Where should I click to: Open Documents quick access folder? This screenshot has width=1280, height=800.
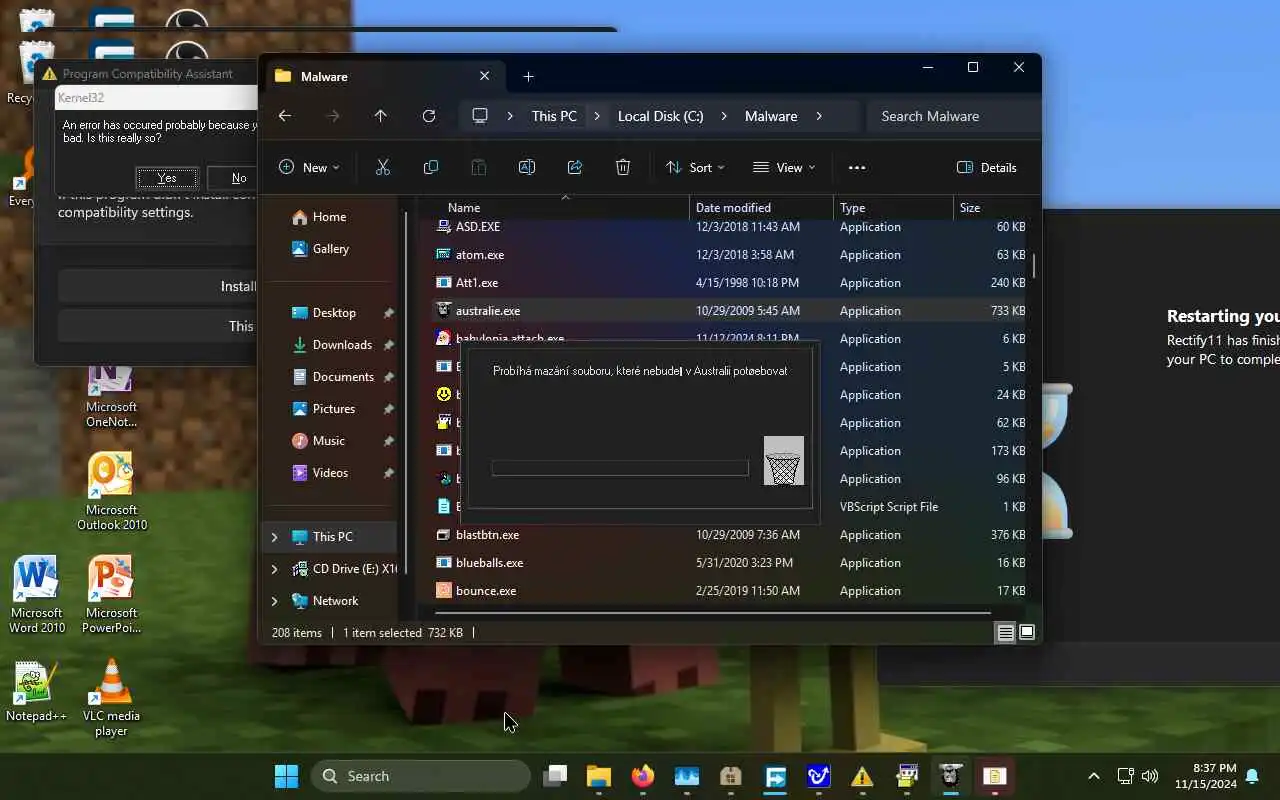tap(343, 377)
